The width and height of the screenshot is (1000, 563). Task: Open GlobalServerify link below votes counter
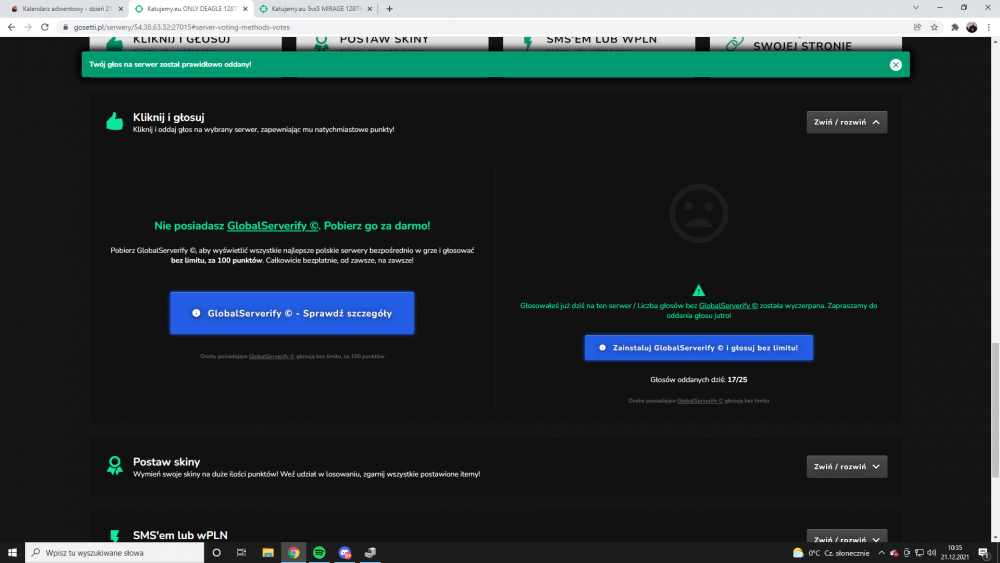[700, 401]
